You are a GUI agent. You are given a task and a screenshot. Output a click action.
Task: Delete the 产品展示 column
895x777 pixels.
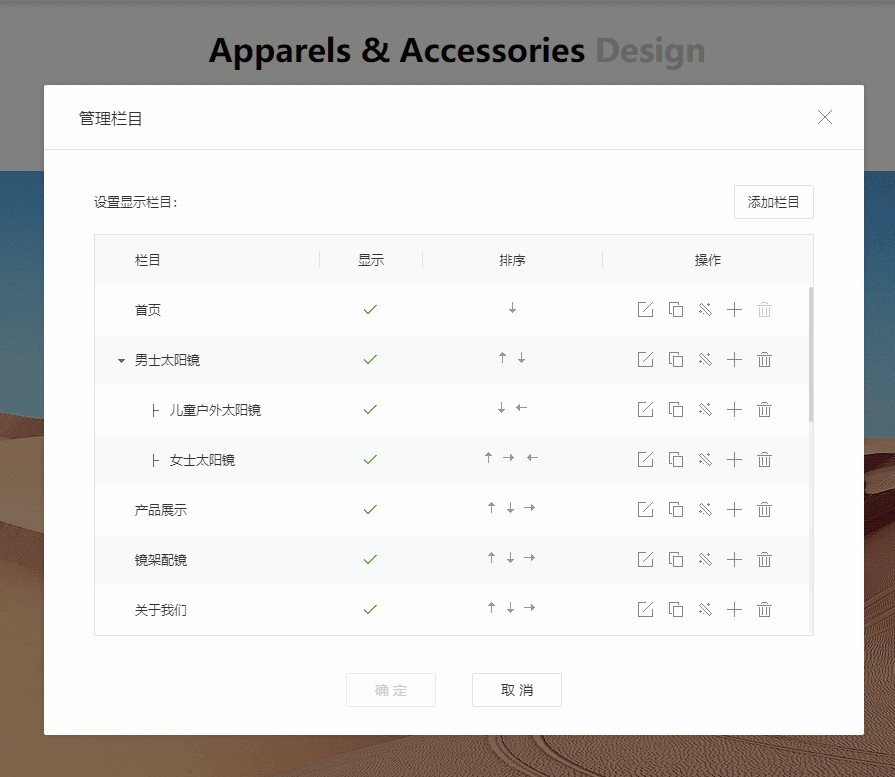[x=764, y=509]
